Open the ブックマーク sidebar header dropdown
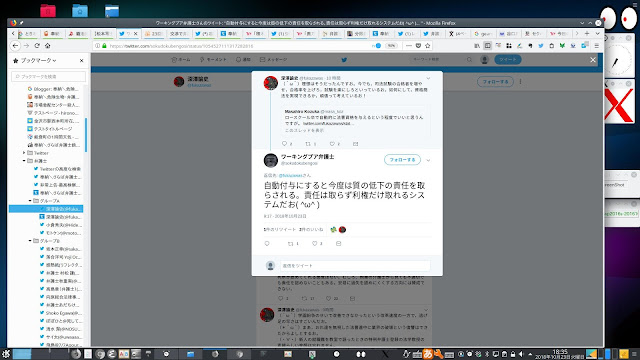Image resolution: width=640 pixels, height=360 pixels. pyautogui.click(x=38, y=60)
